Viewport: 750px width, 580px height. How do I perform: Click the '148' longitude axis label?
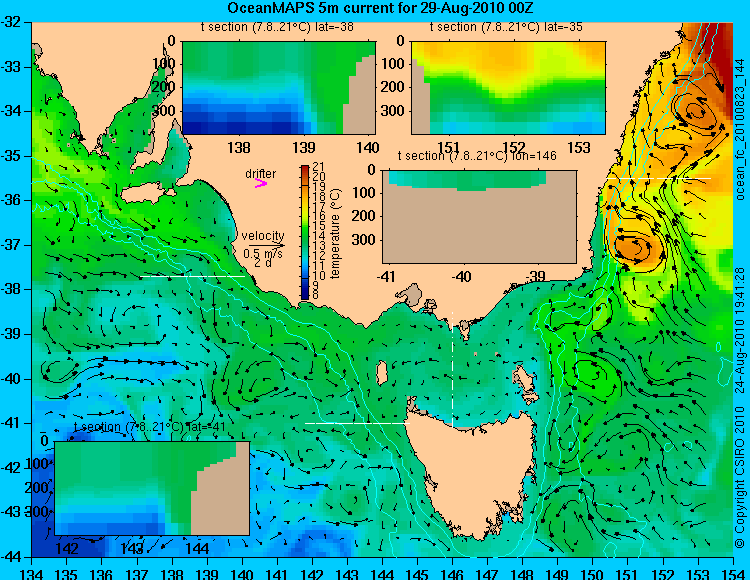[x=523, y=573]
